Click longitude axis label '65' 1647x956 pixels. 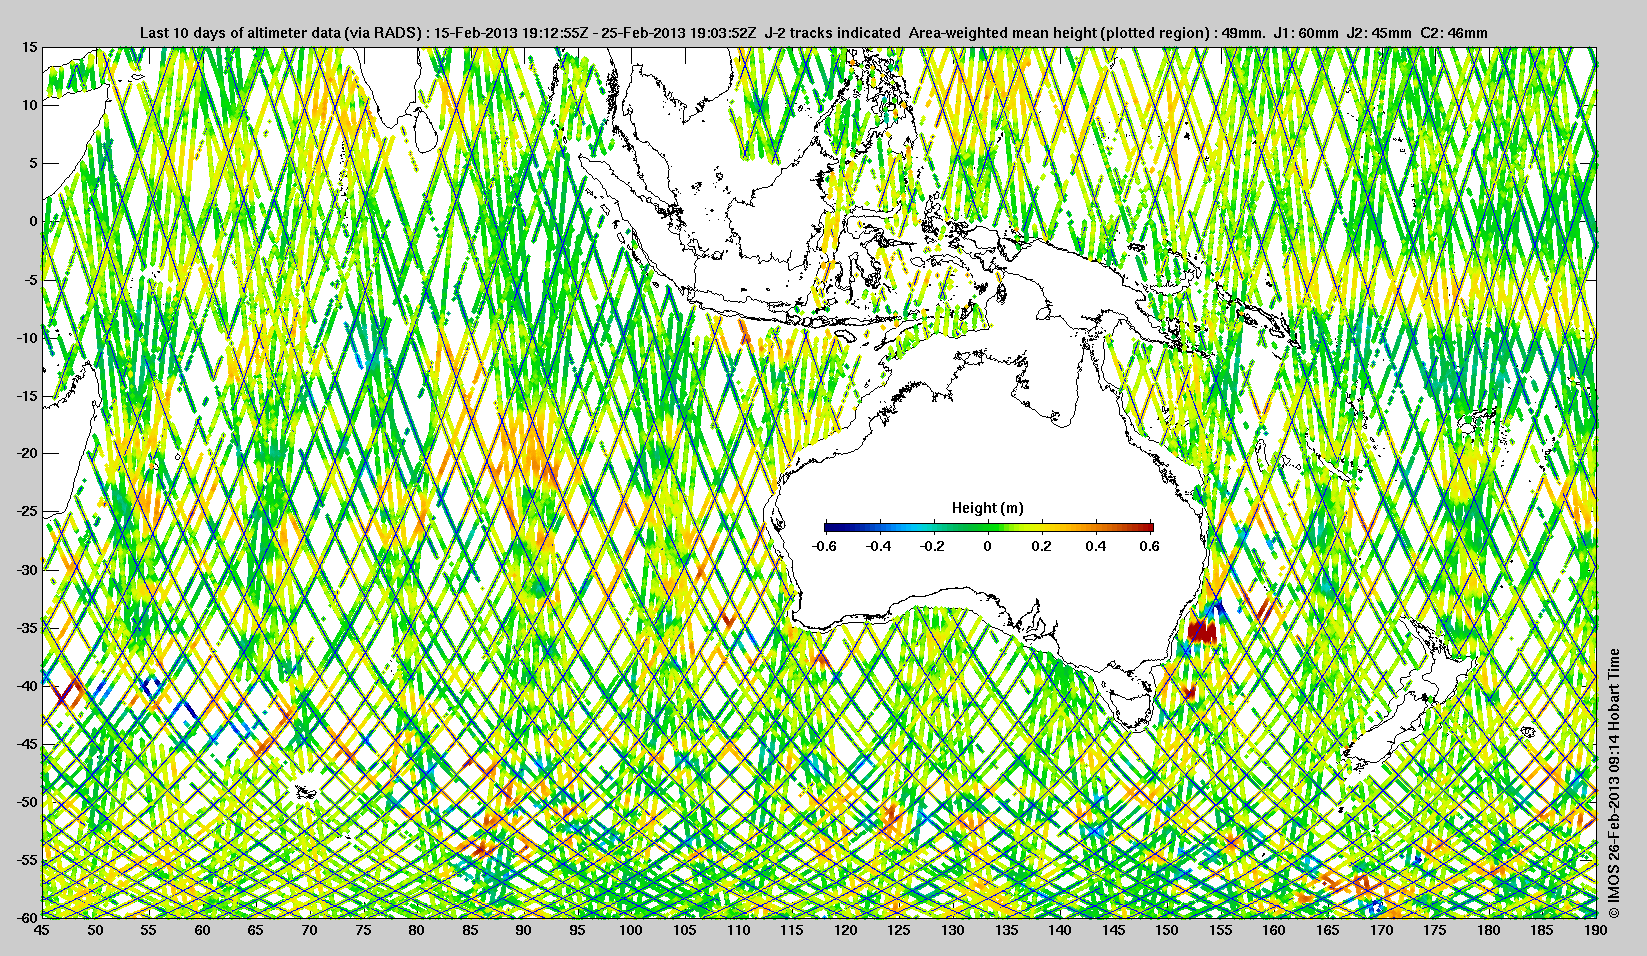tap(256, 930)
